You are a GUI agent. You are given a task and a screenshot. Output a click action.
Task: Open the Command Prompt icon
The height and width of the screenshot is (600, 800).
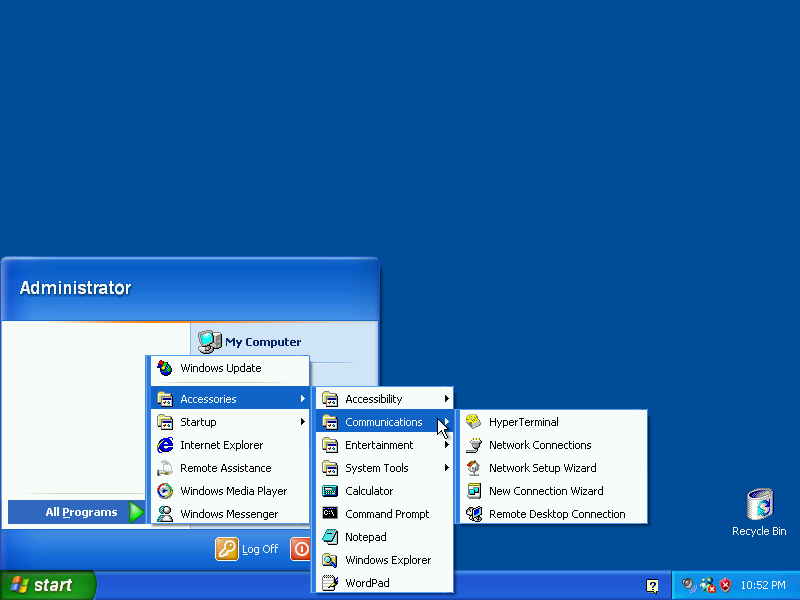pos(330,513)
